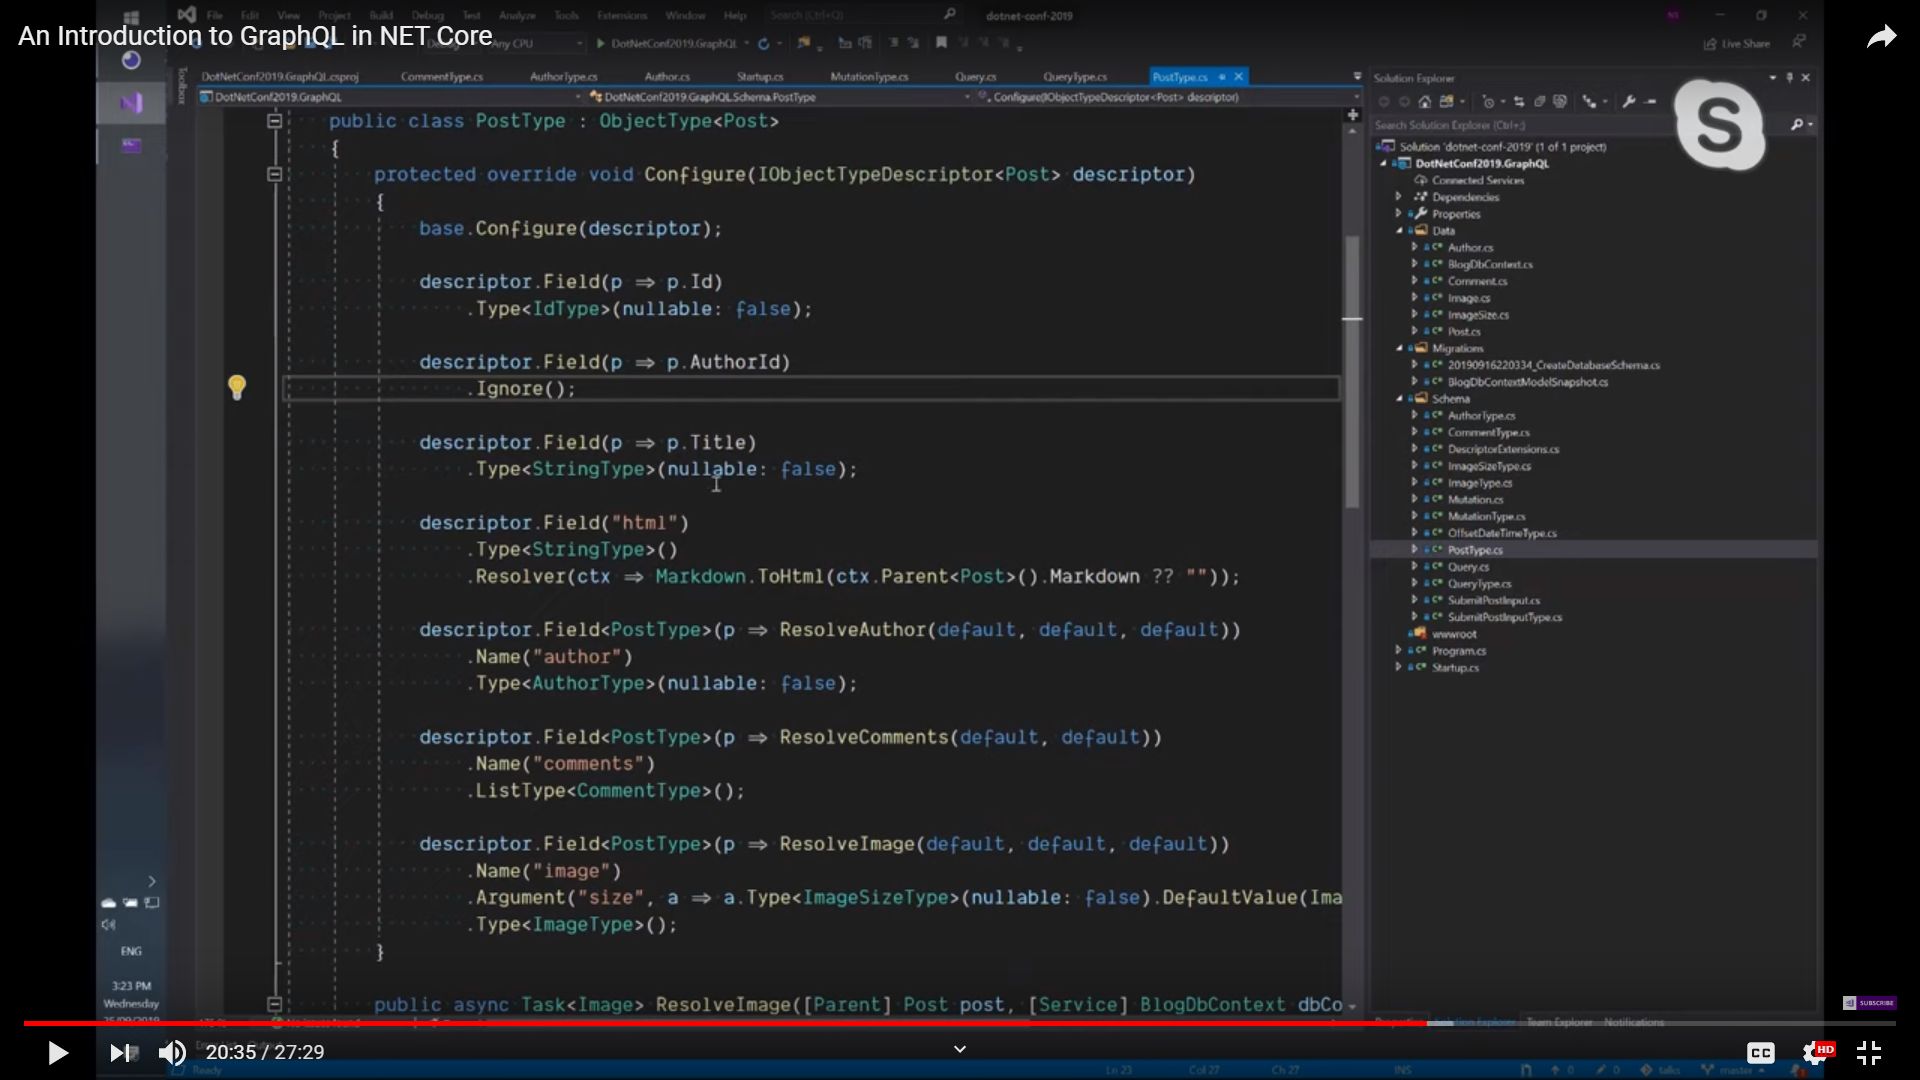
Task: Toggle Solution Explorer auto-hide pin
Action: (x=1789, y=77)
